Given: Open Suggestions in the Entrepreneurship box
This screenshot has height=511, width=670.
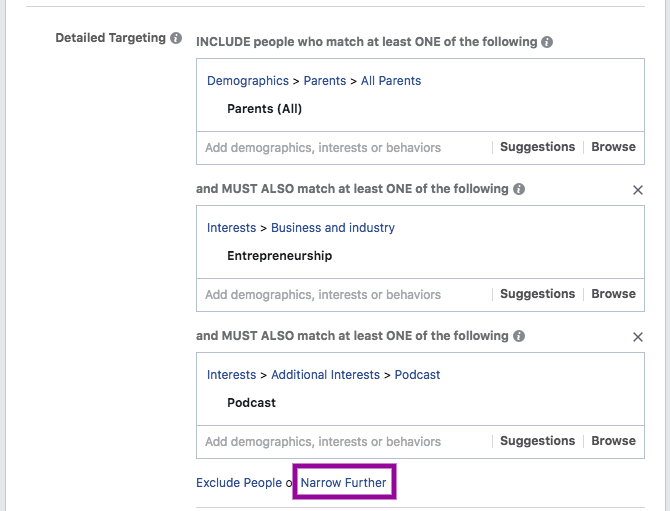Looking at the screenshot, I should point(538,294).
